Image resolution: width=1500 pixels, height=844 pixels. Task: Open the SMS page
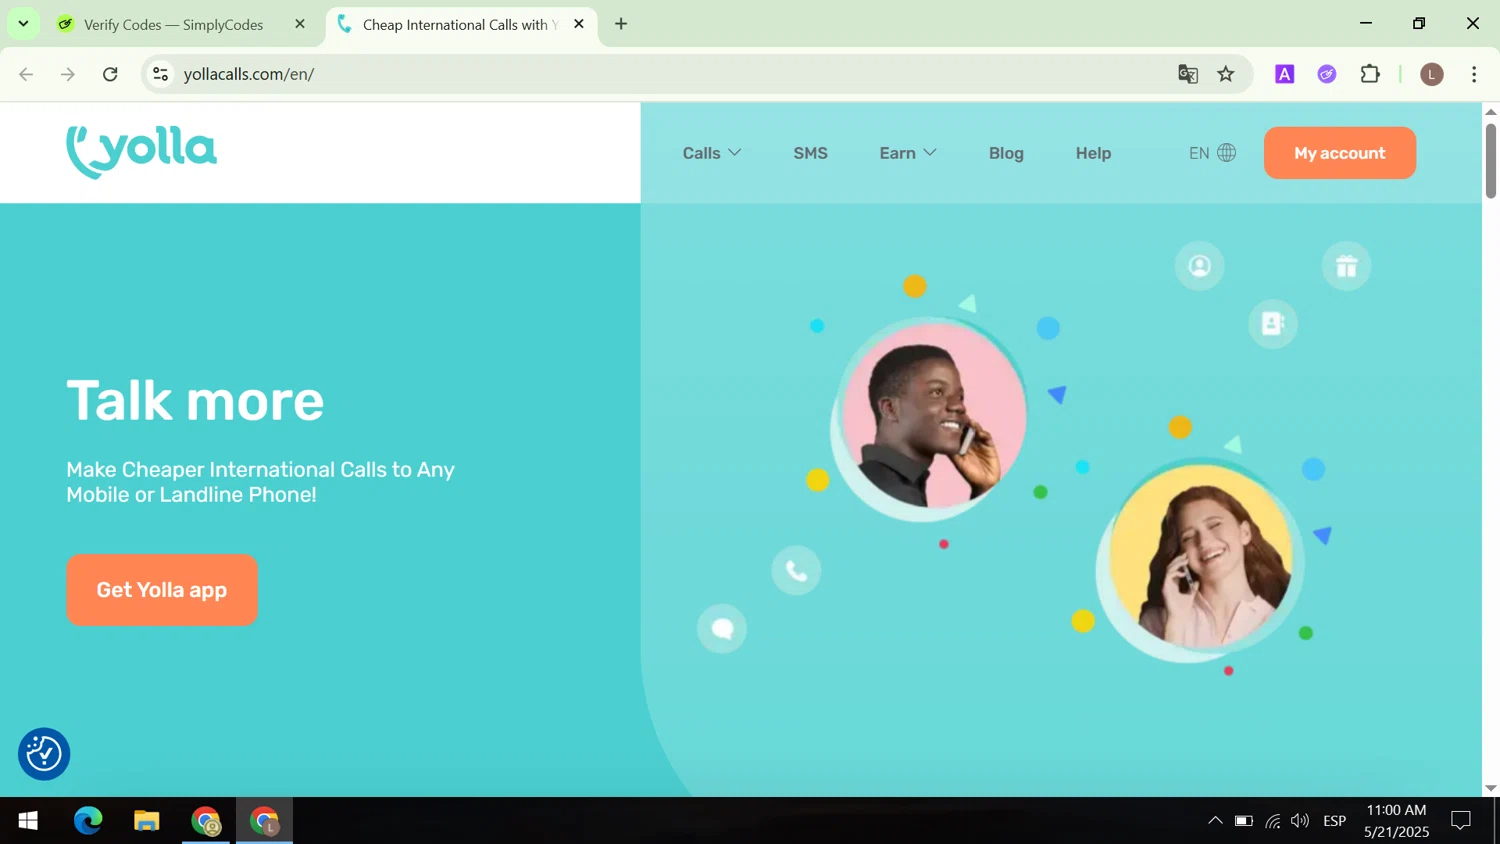coord(810,153)
